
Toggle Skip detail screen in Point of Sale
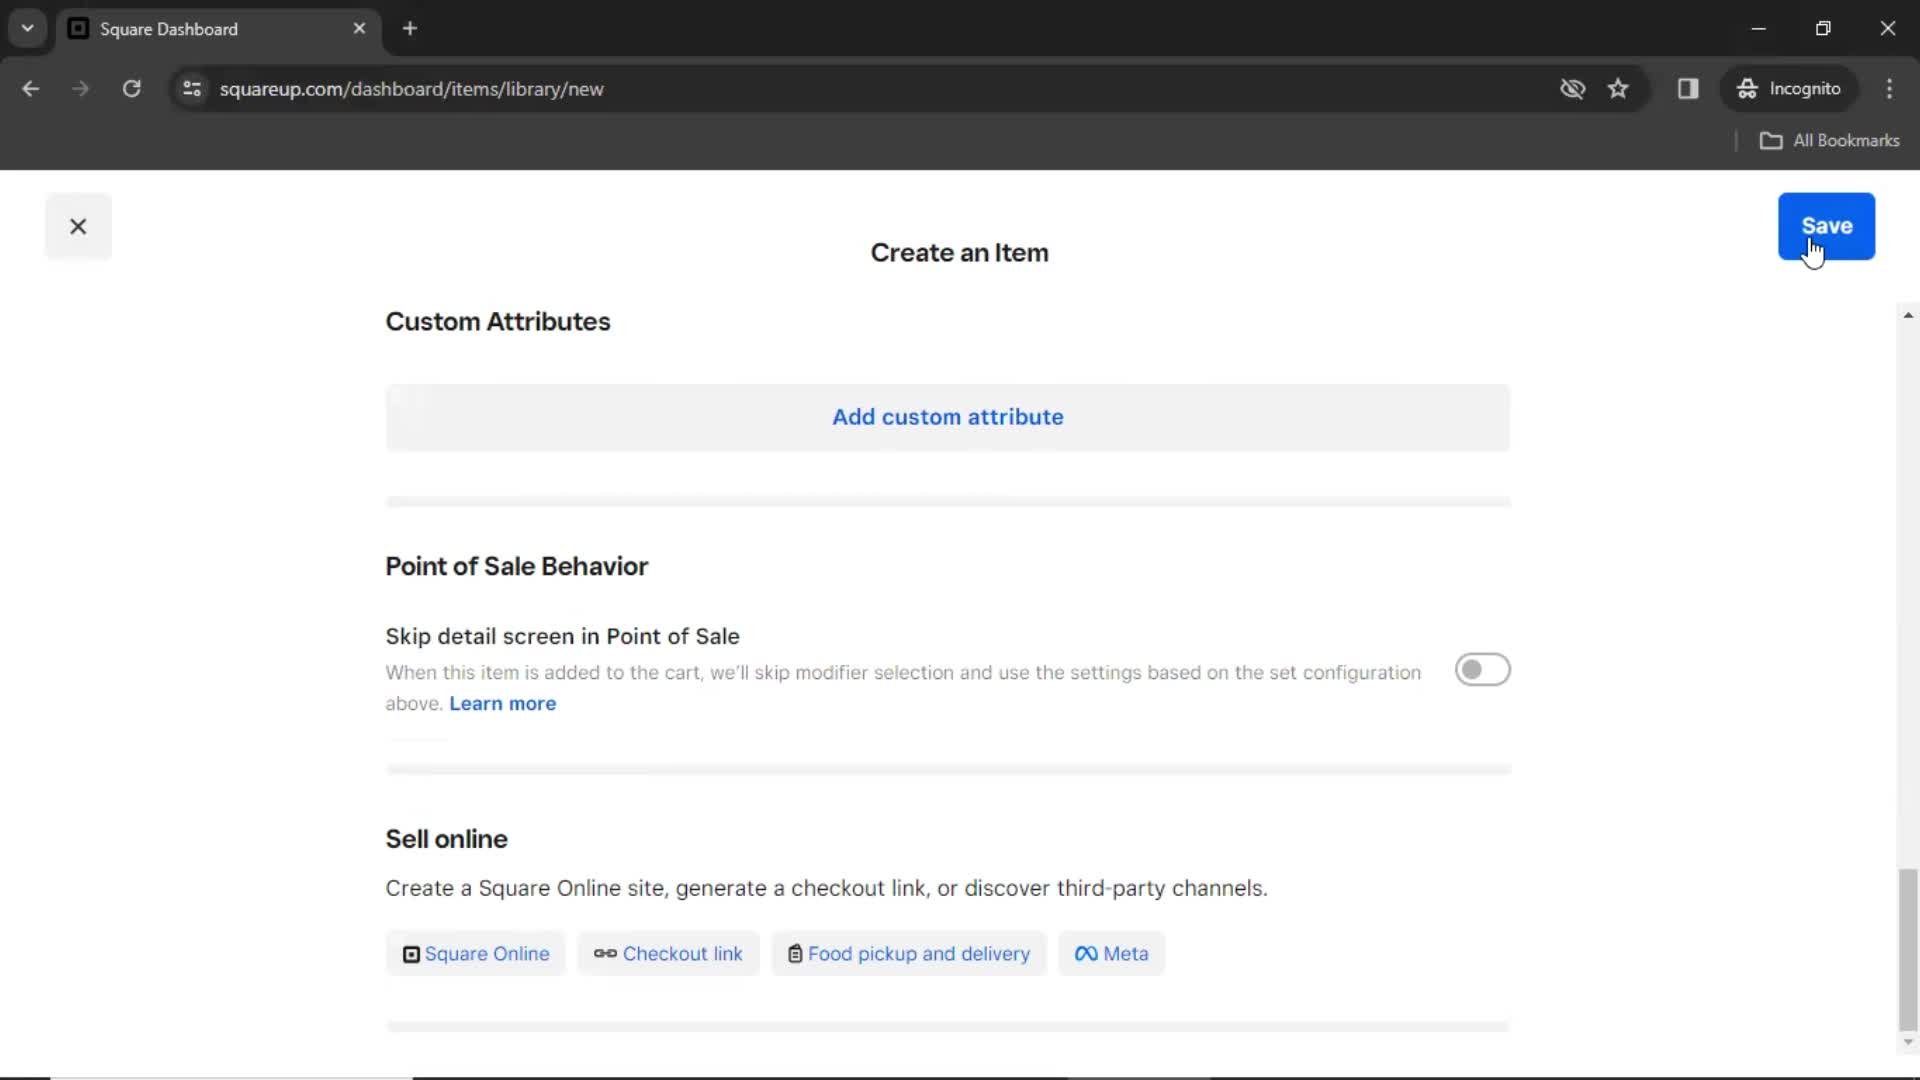[x=1482, y=669]
